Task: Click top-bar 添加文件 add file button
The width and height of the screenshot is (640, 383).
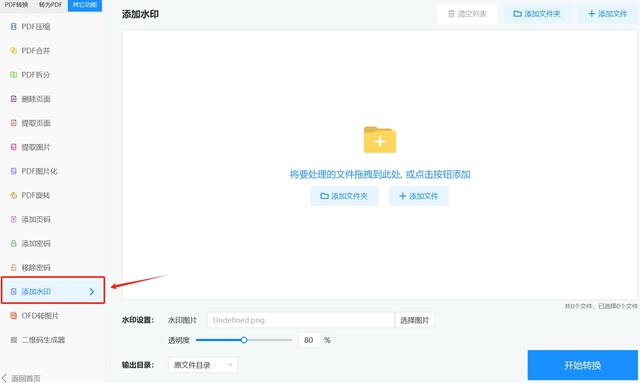Action: (x=607, y=14)
